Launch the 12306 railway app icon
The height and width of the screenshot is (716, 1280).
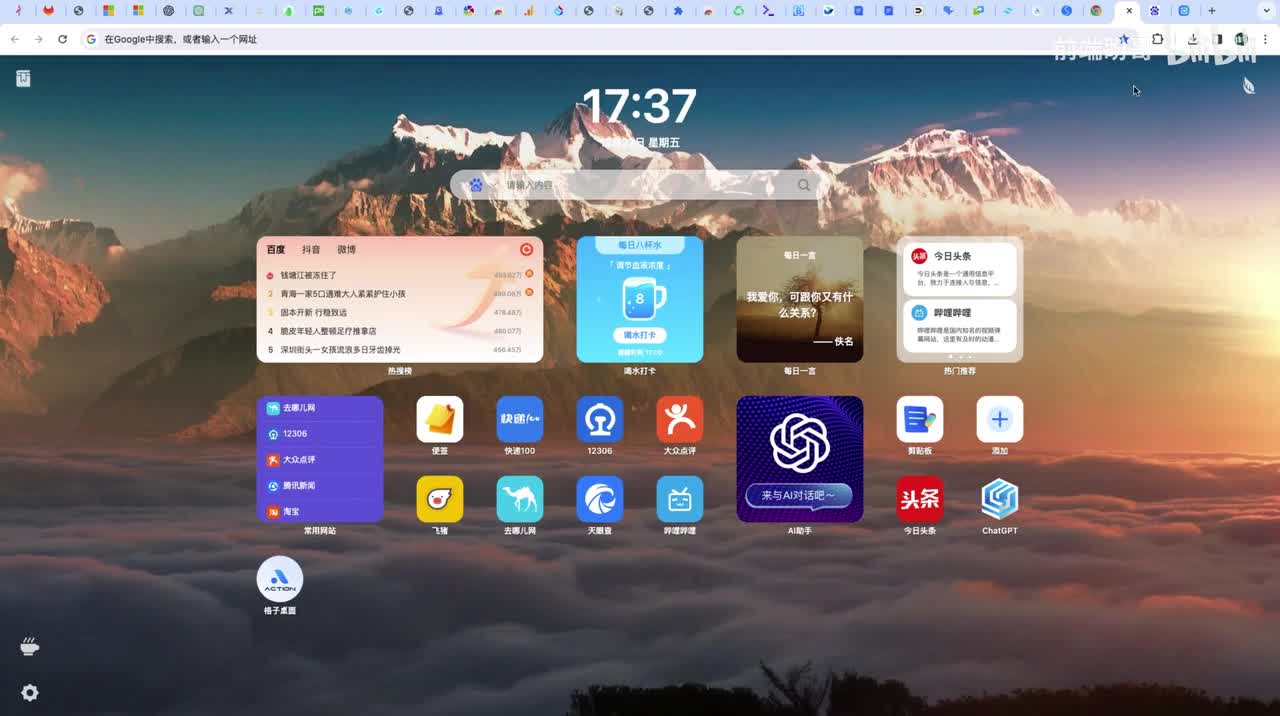click(x=600, y=420)
